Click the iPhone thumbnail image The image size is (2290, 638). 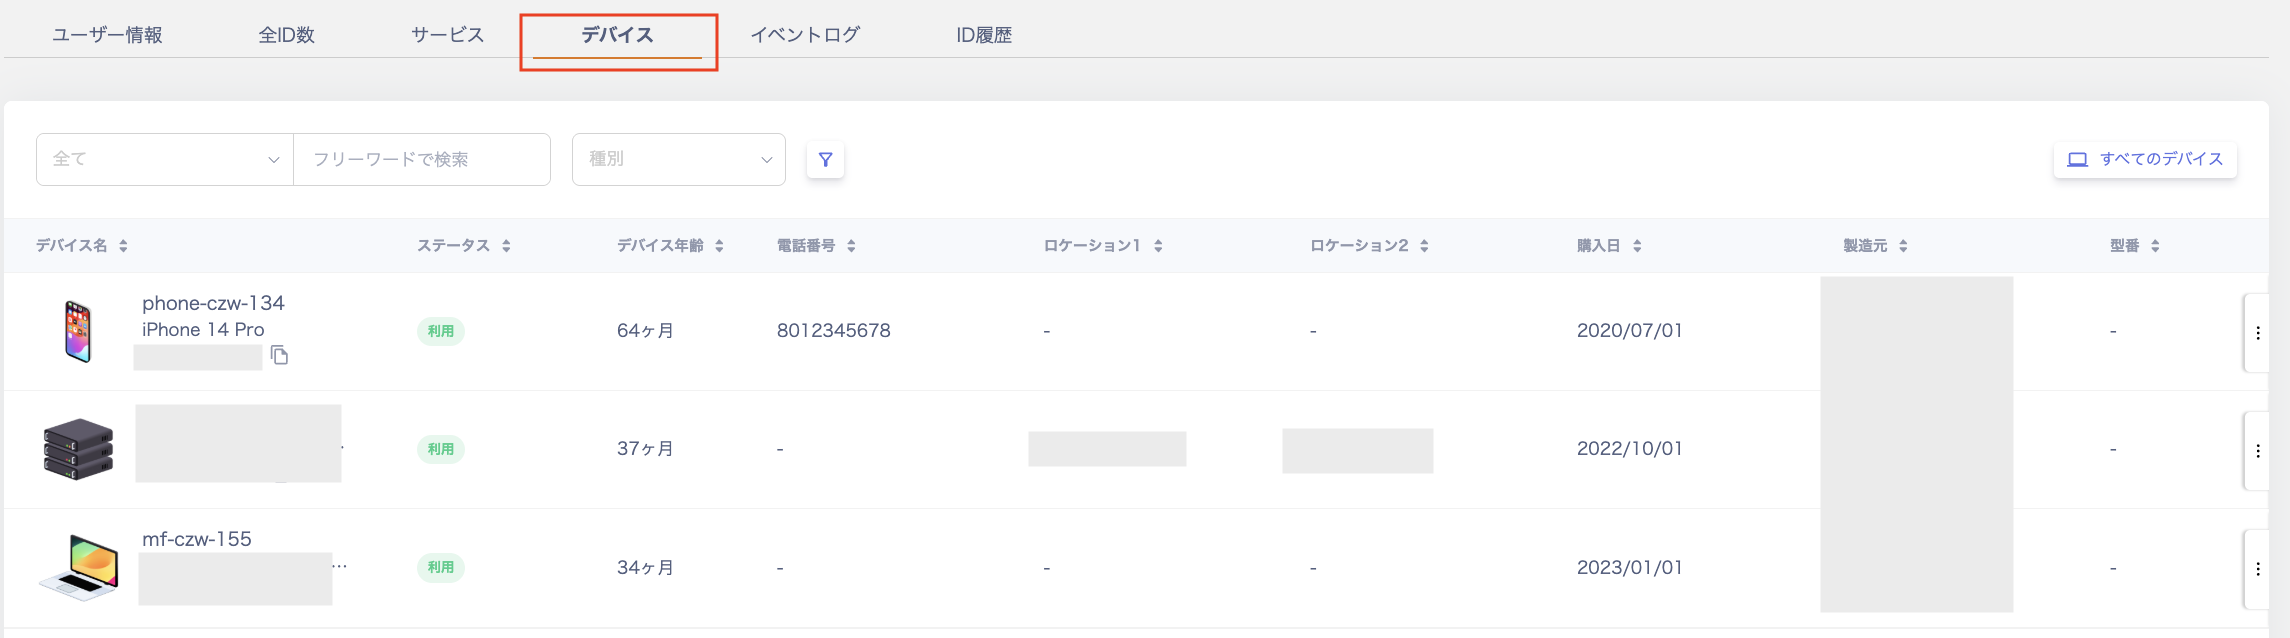tap(78, 331)
